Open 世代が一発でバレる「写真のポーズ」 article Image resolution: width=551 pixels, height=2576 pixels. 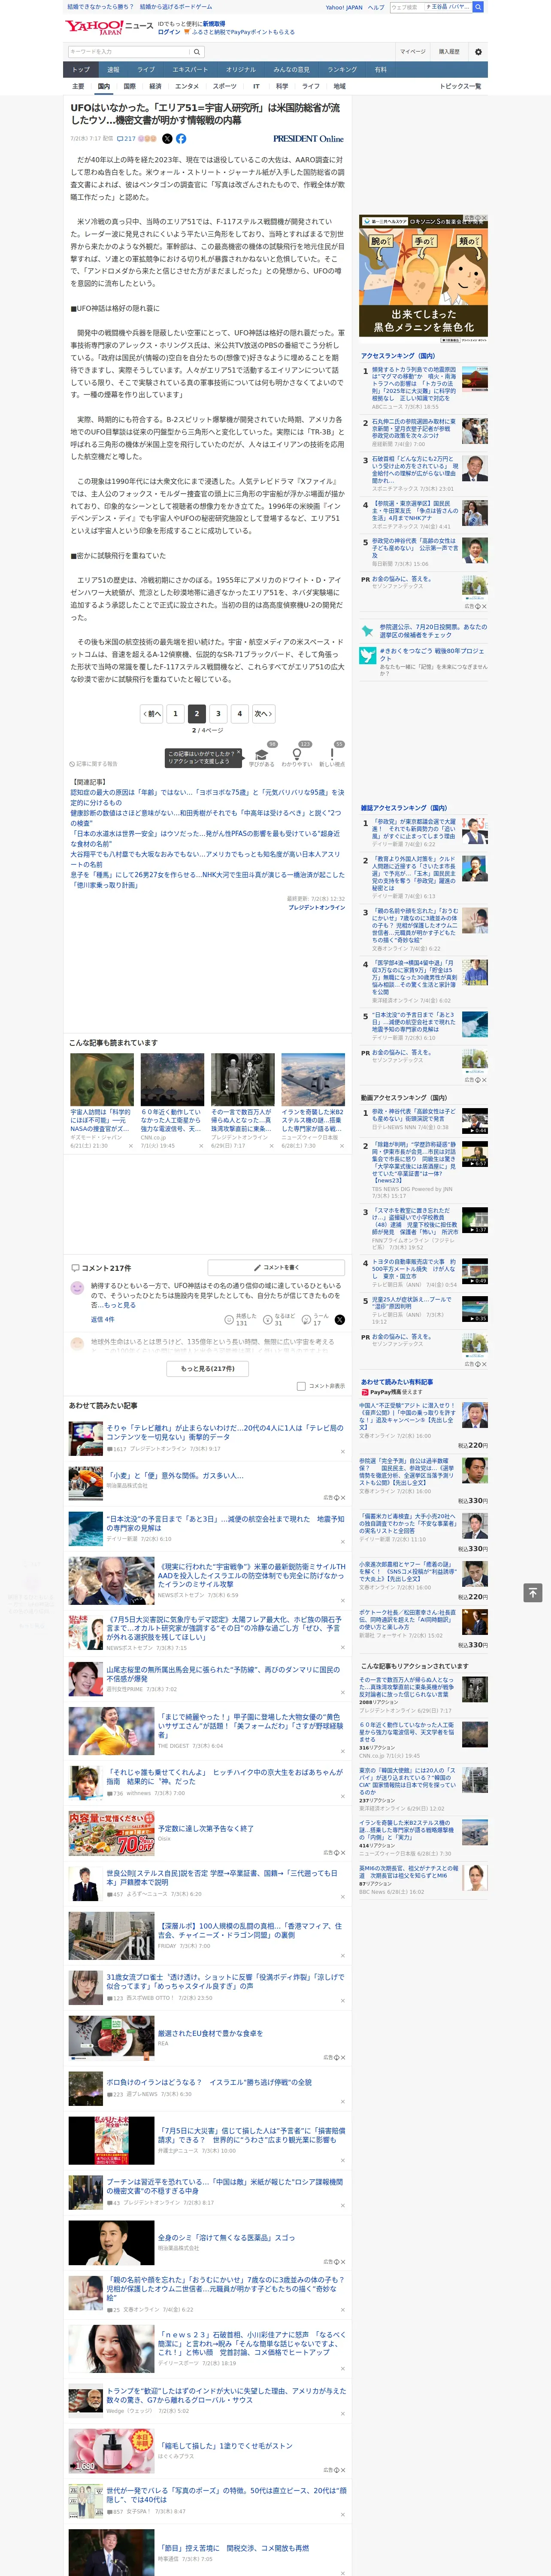(x=226, y=2495)
